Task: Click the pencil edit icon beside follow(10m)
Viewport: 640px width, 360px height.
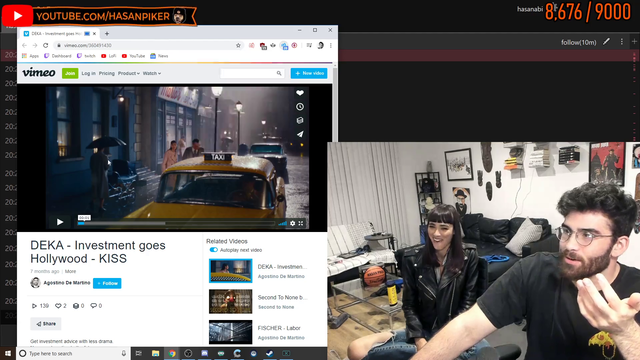Action: point(607,42)
